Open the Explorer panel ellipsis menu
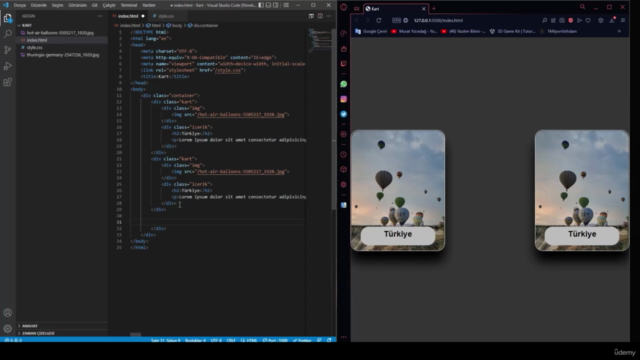 tap(100, 16)
